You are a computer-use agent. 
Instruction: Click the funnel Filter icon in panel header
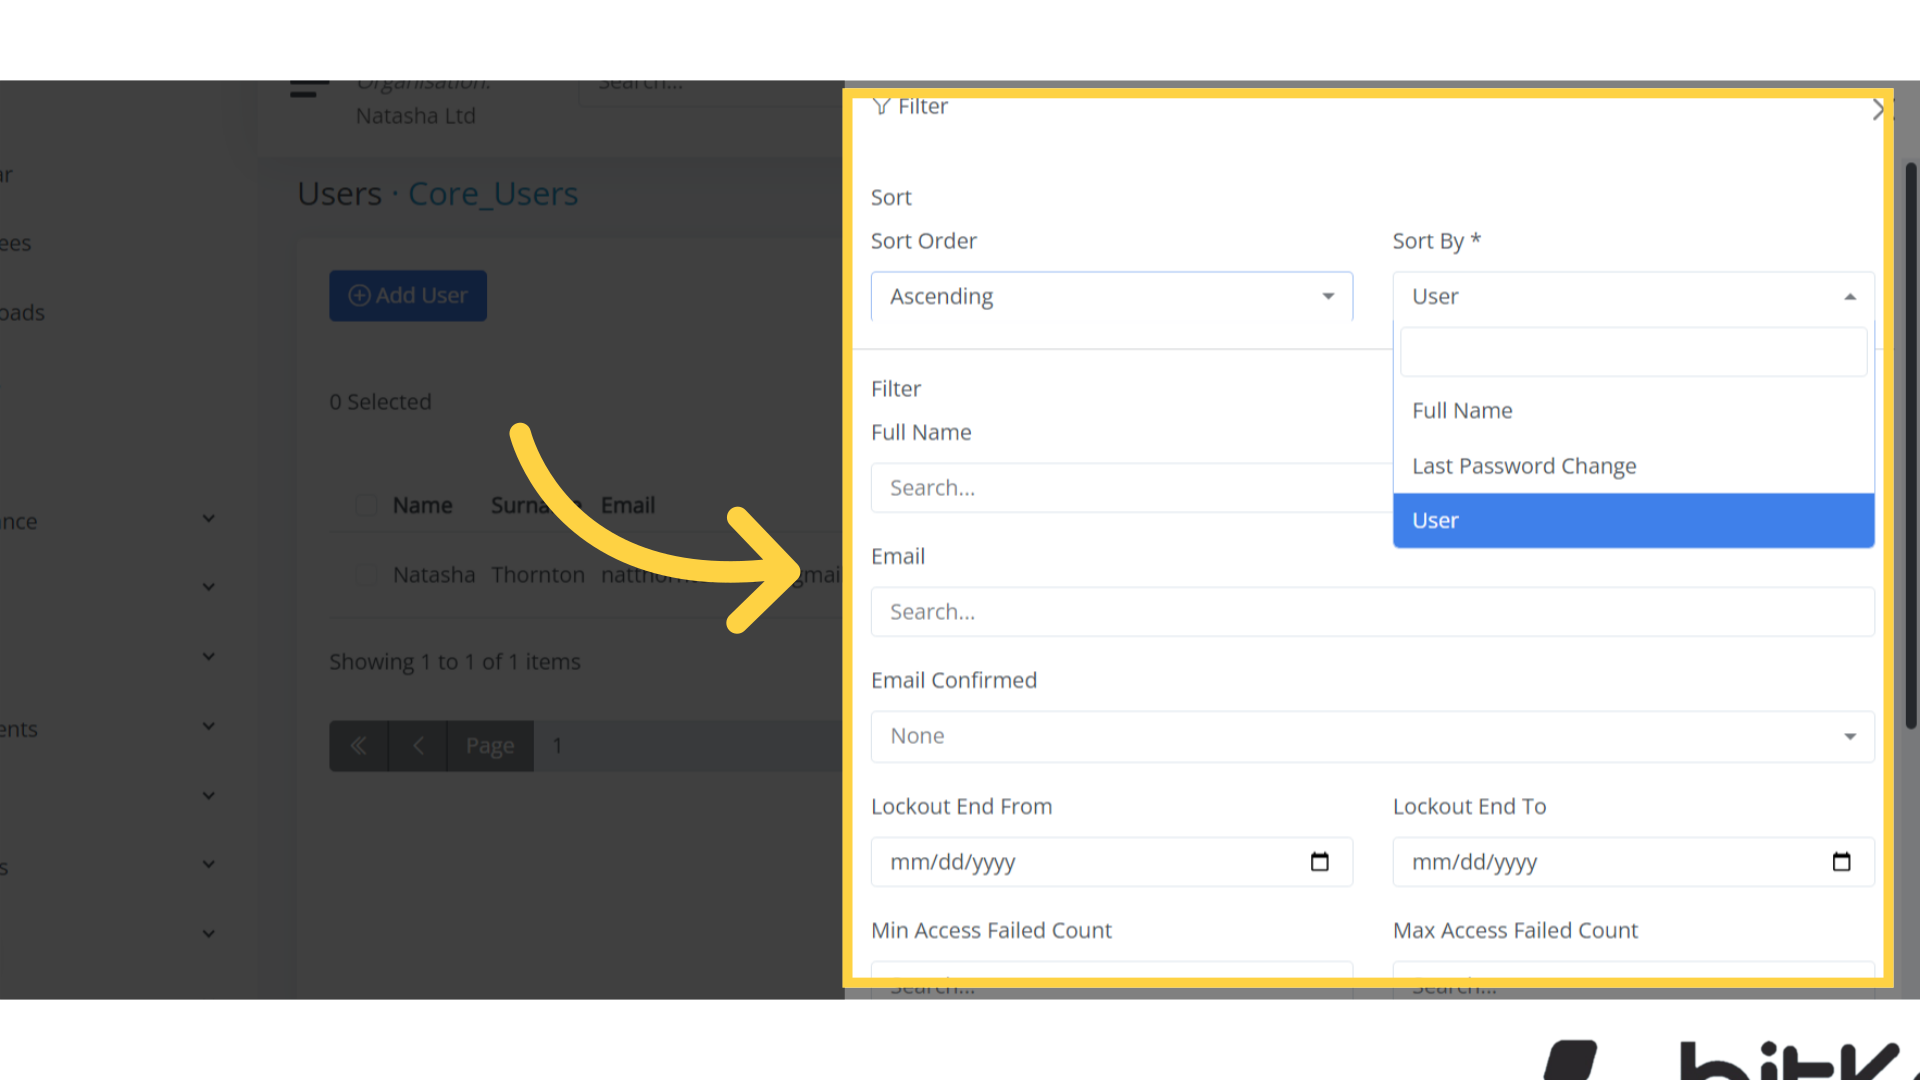tap(881, 107)
